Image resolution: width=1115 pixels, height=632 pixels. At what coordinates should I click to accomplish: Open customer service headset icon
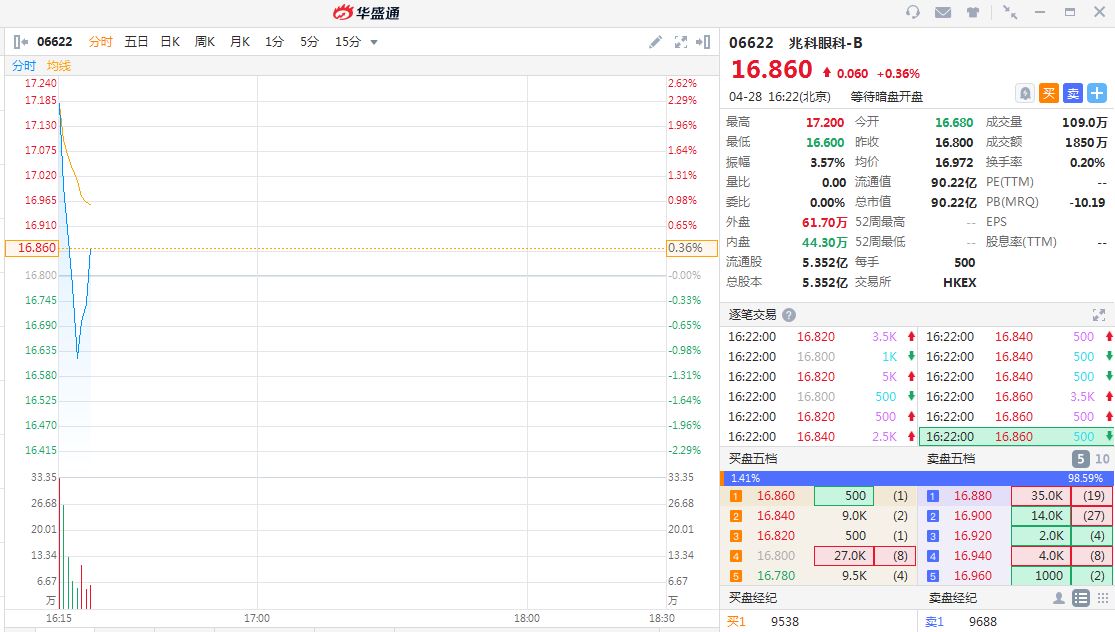[912, 12]
